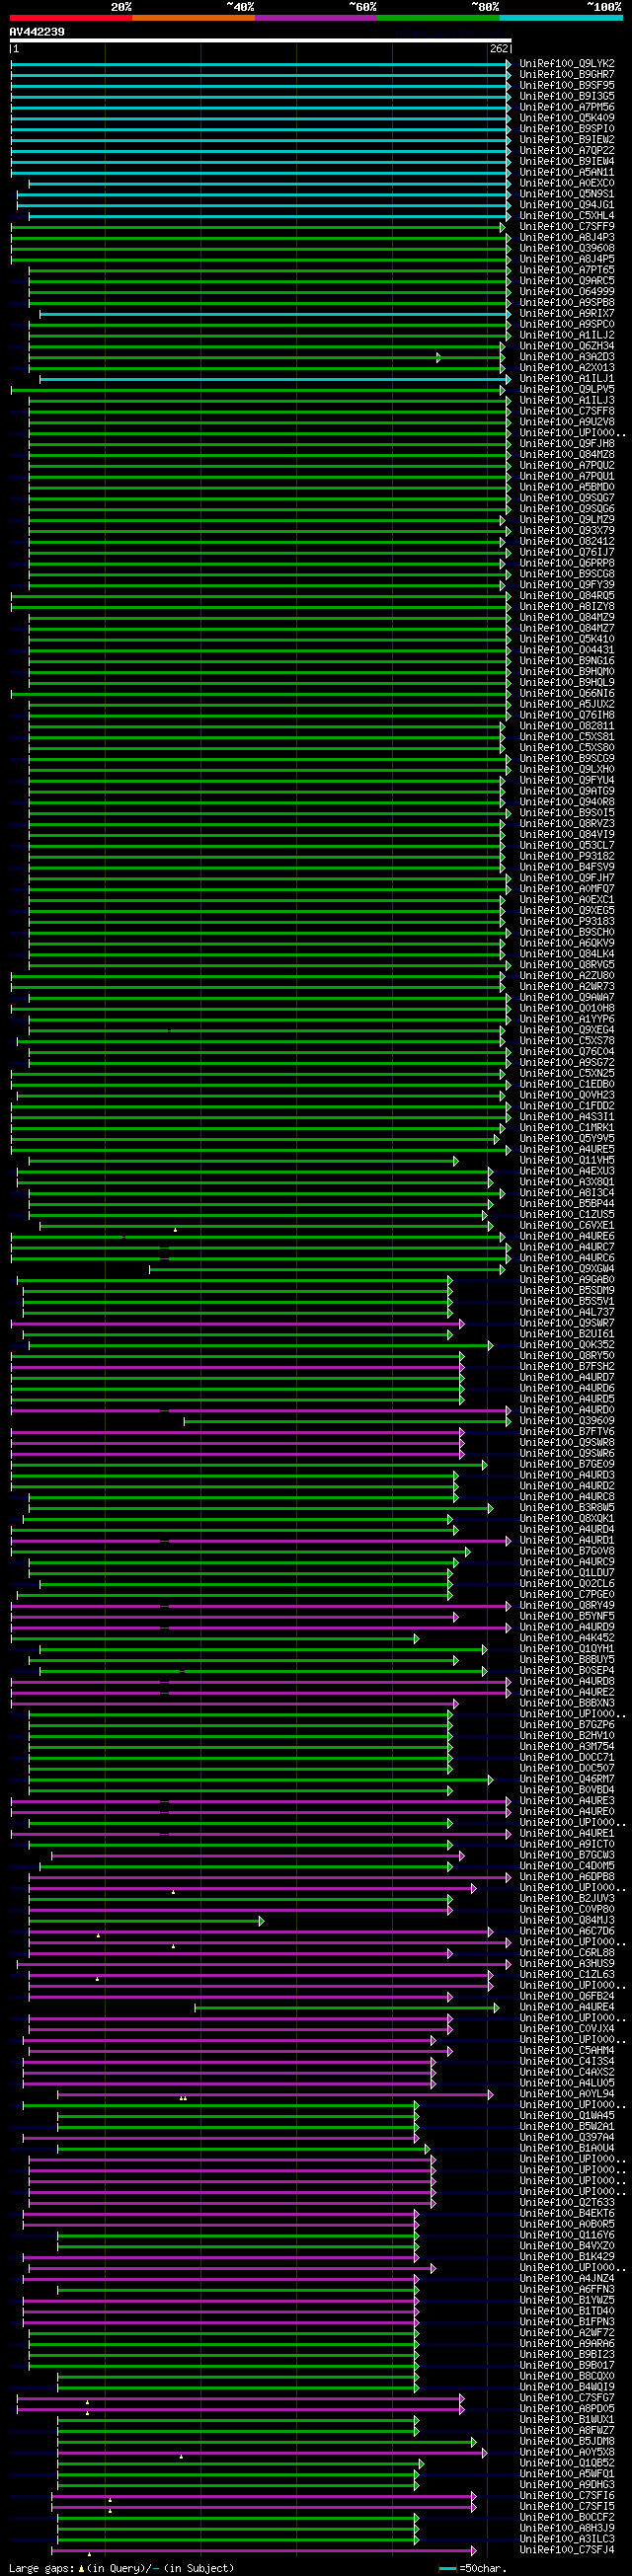Screen dimensions: 632x2576
Task: Open the UniRef100_Q39608 entry
Action: click(x=567, y=249)
